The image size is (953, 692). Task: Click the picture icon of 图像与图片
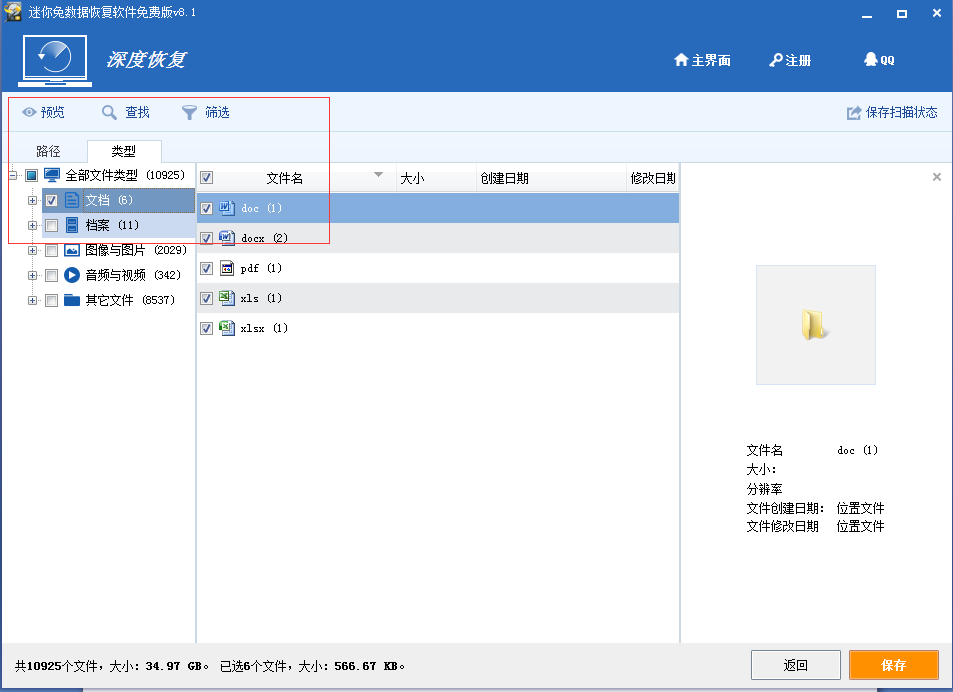[x=72, y=250]
